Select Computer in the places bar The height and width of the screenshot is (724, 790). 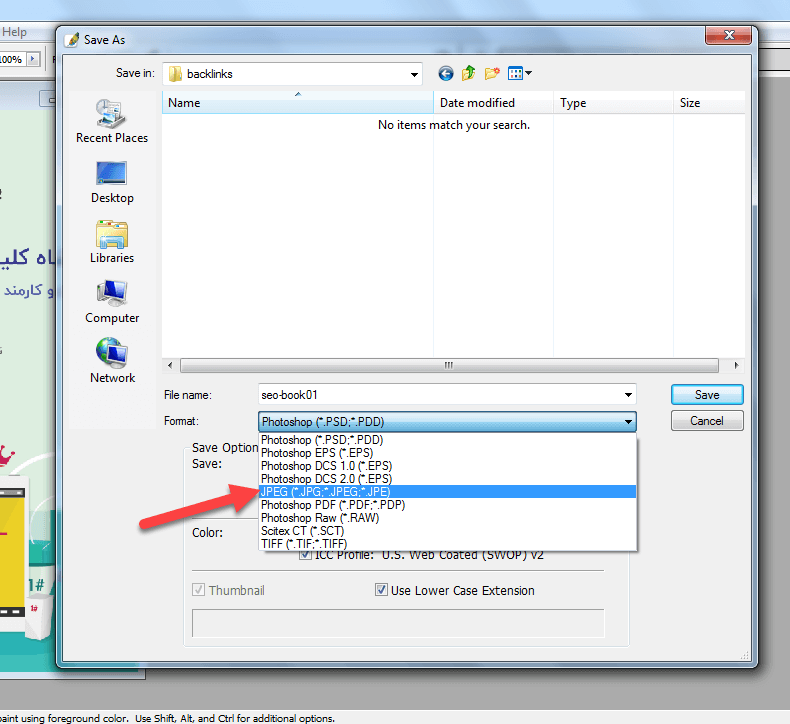pyautogui.click(x=112, y=301)
